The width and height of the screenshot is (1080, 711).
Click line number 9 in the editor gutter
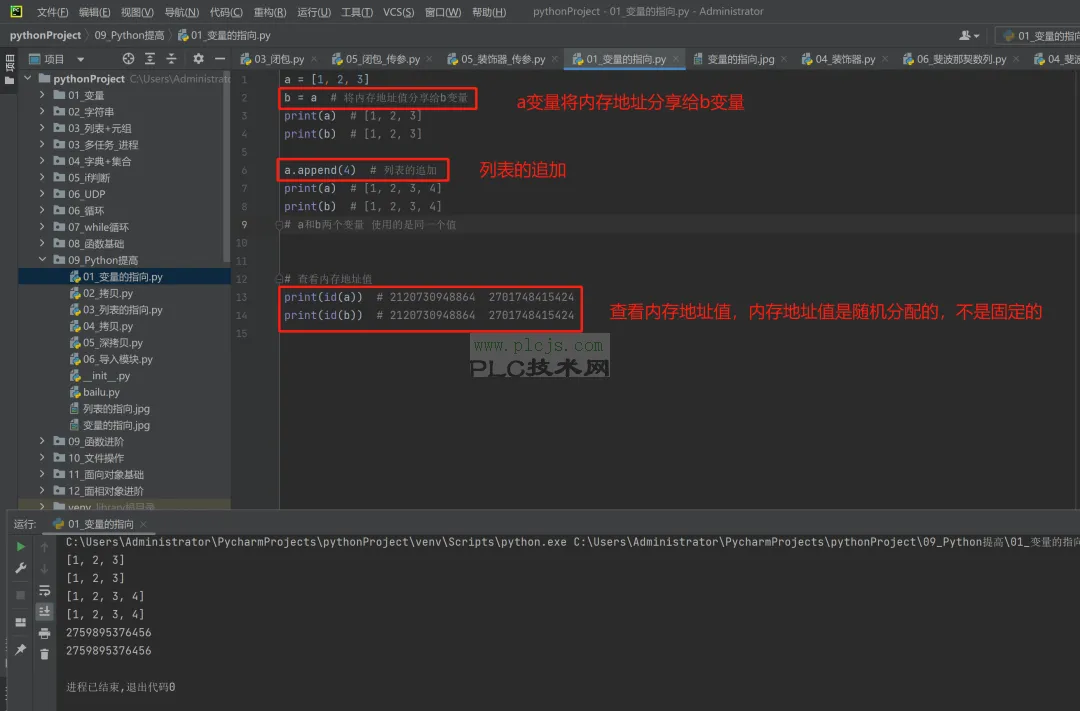[244, 225]
